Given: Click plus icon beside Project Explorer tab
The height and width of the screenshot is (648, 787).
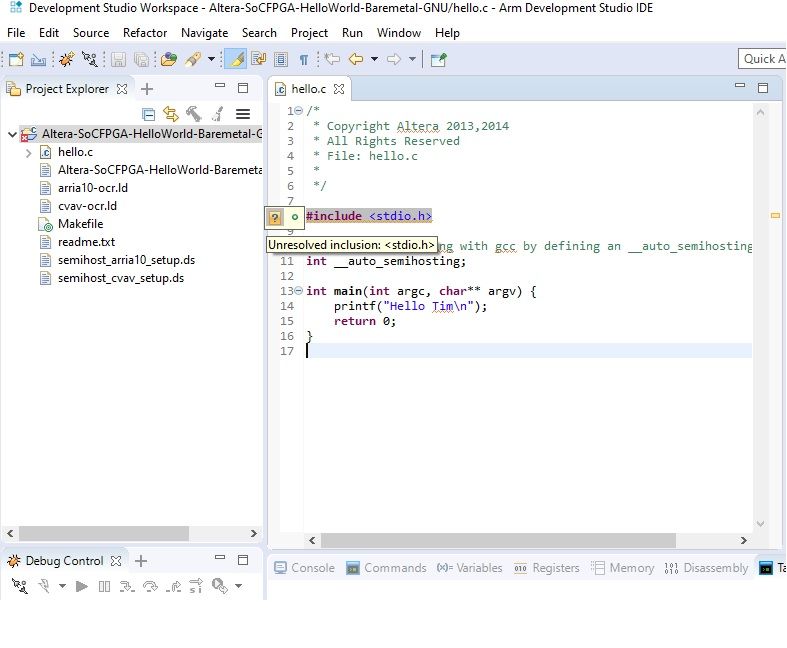Looking at the screenshot, I should pyautogui.click(x=147, y=89).
